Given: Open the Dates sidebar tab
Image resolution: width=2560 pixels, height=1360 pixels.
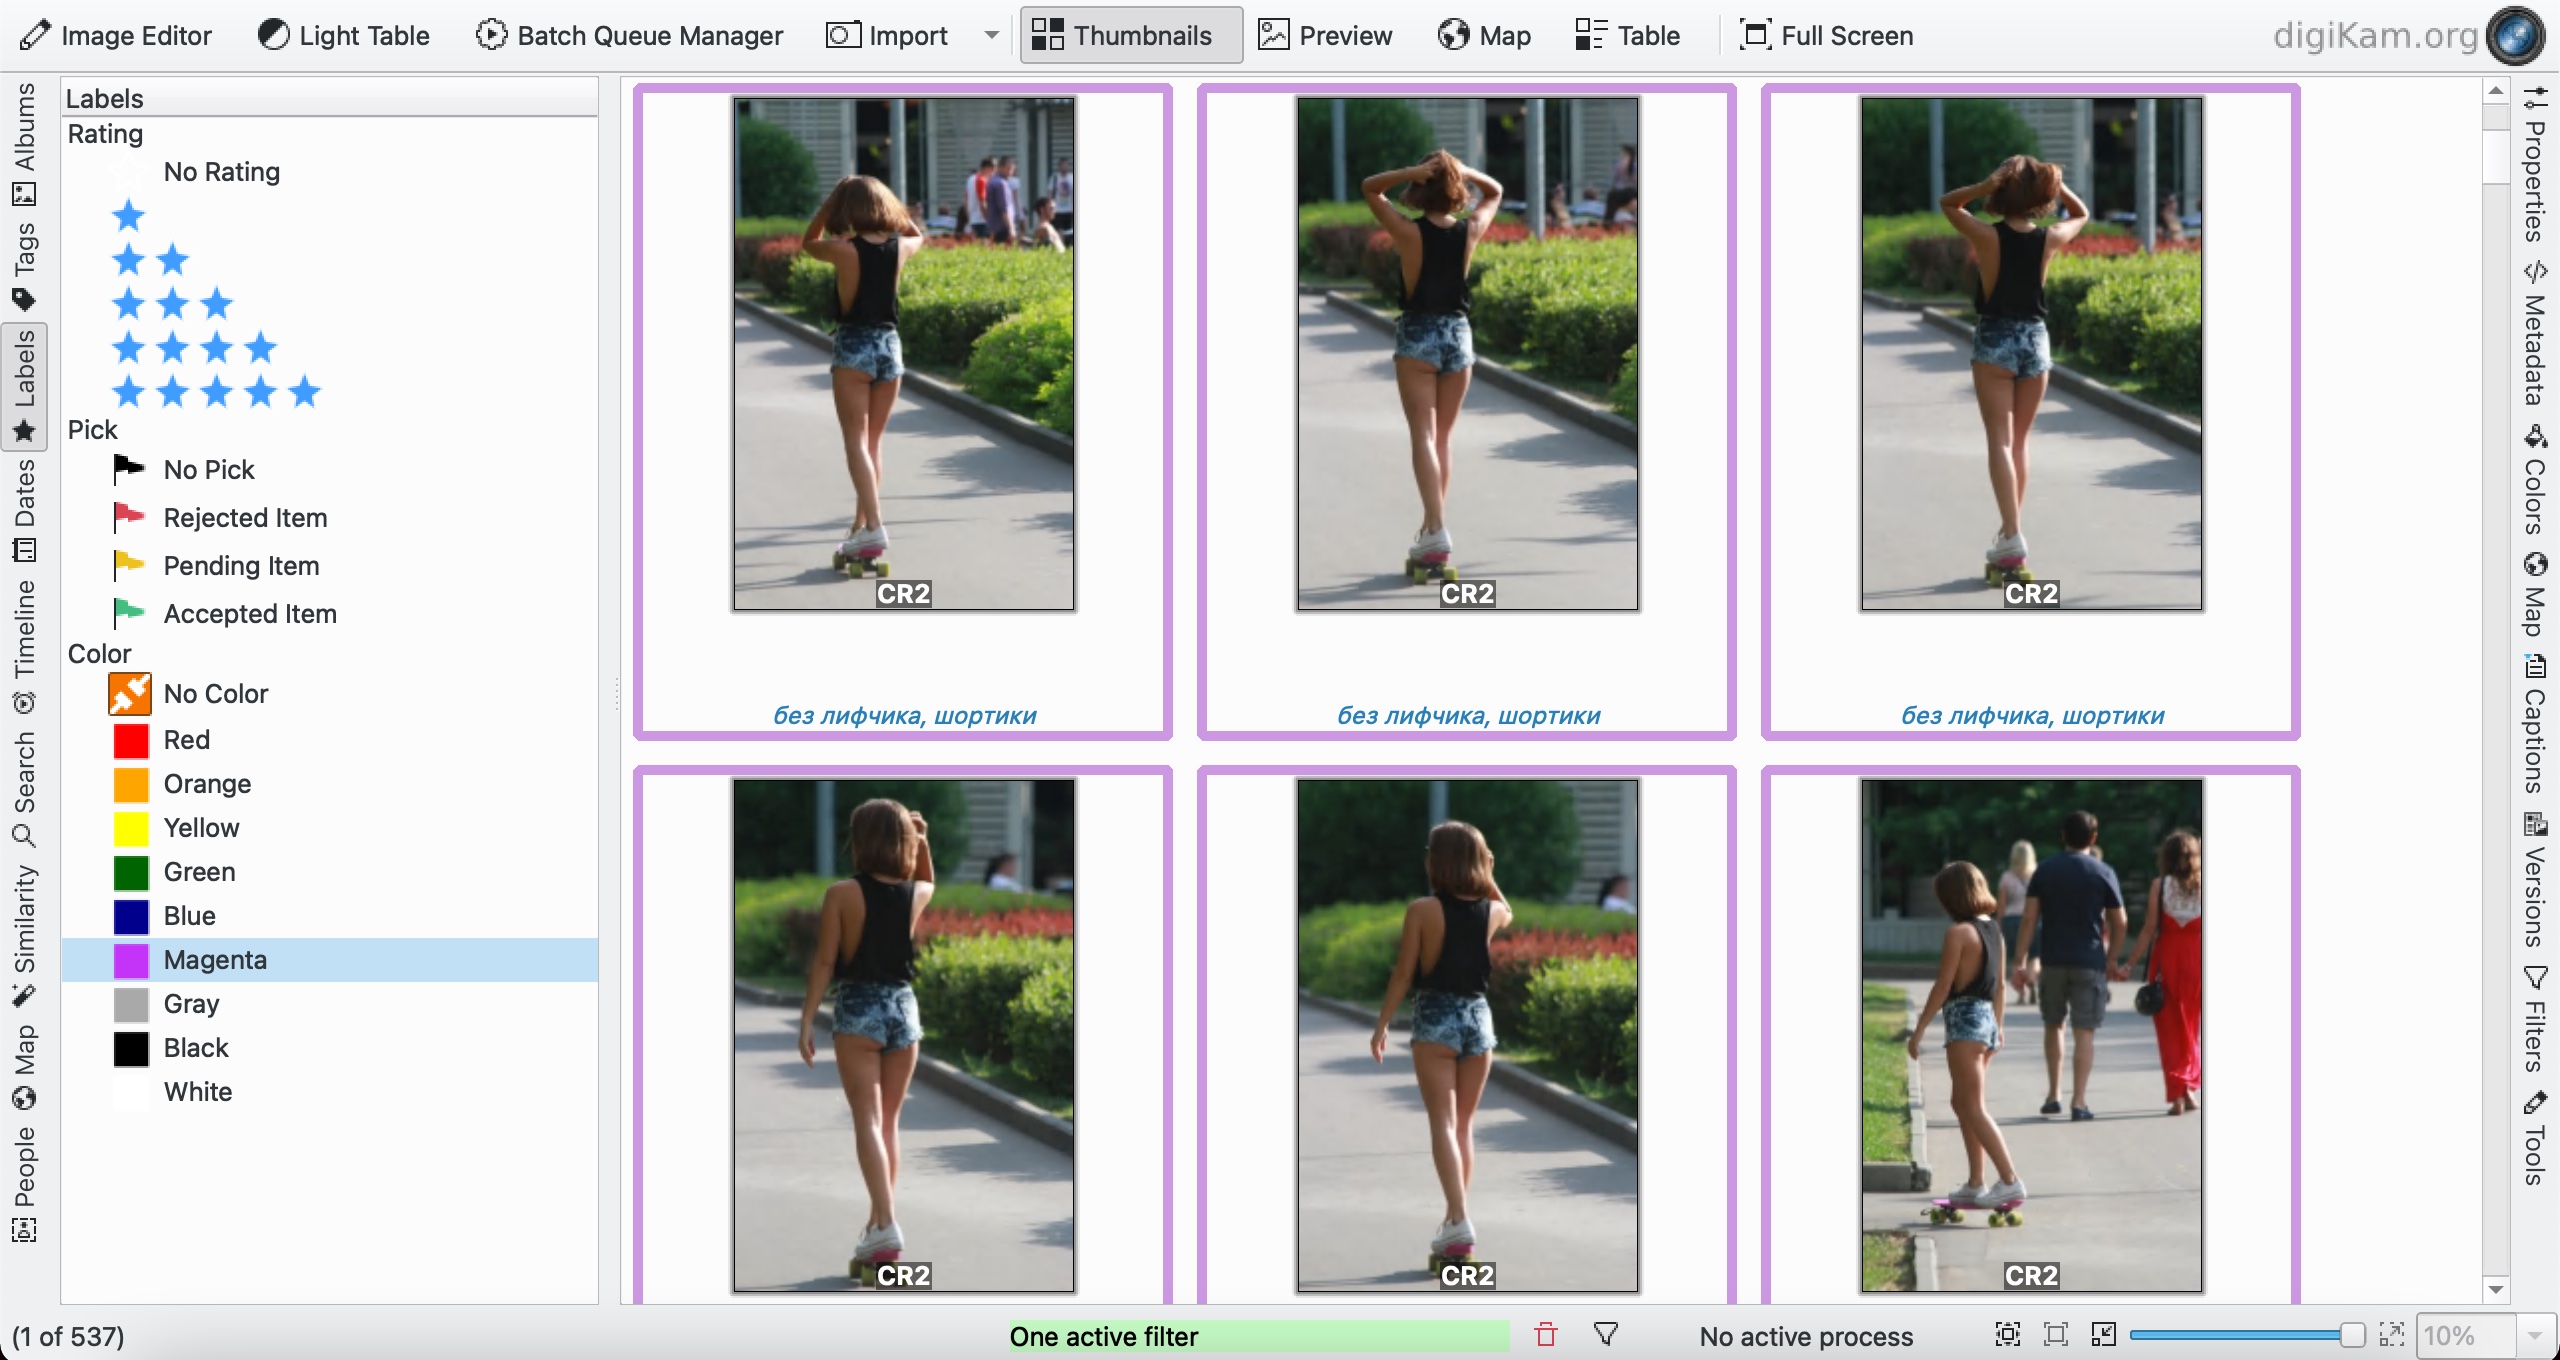Looking at the screenshot, I should 24,510.
